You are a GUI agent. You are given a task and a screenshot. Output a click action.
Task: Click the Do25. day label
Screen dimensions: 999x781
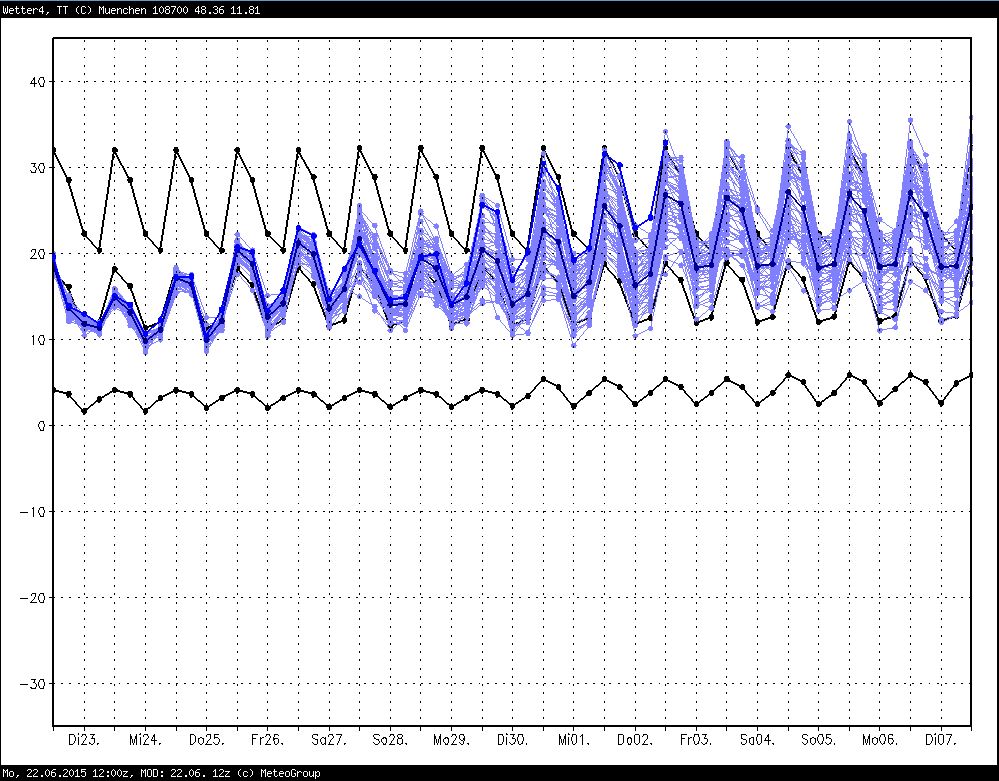(x=205, y=740)
